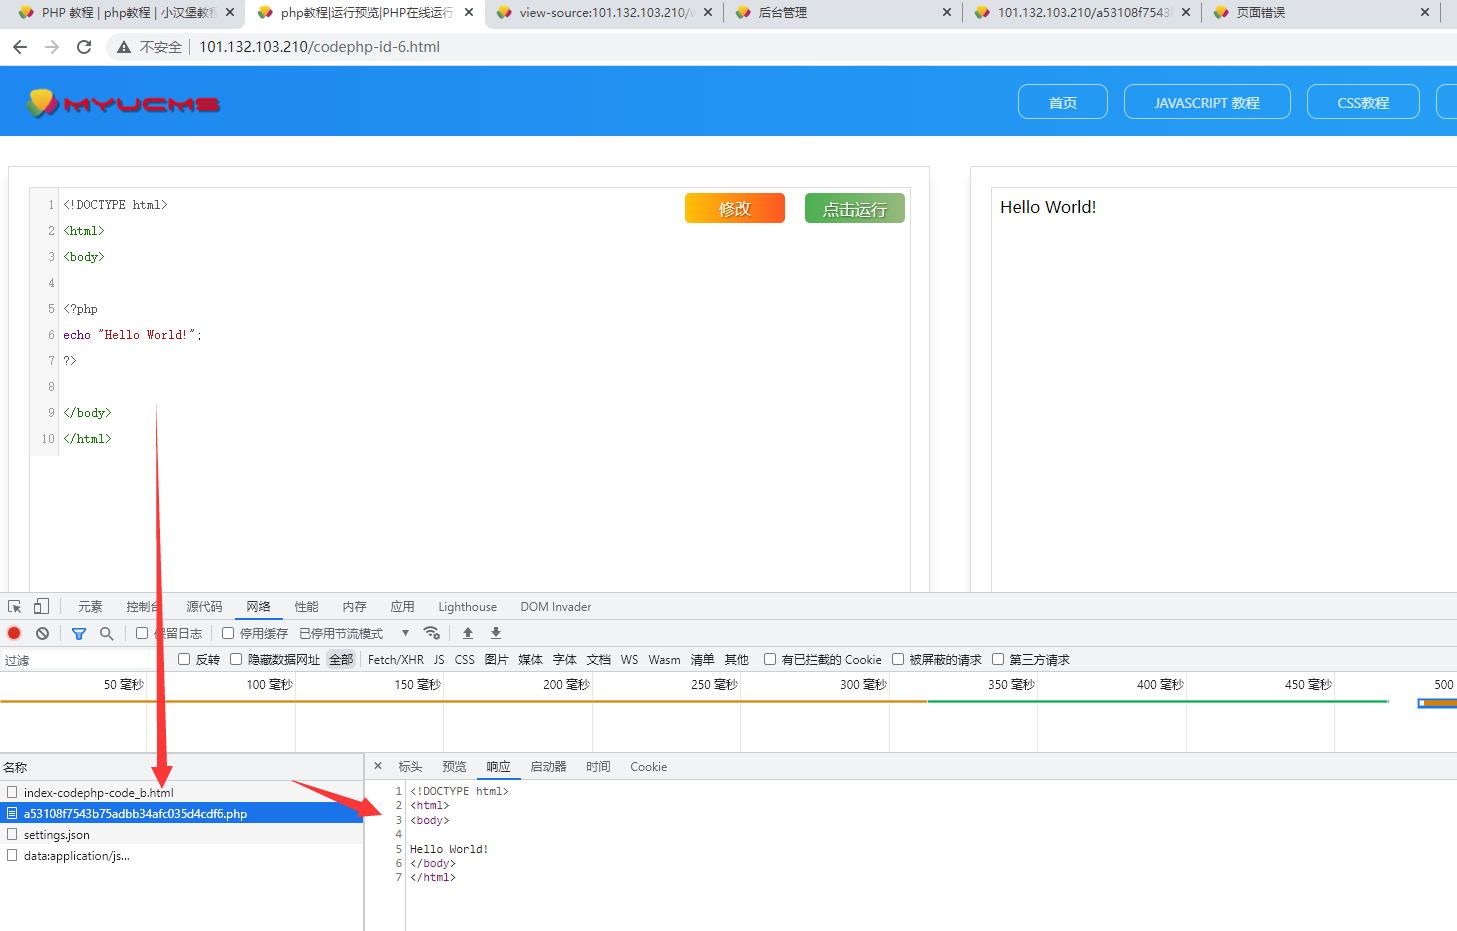Close the 页面错误 browser tab
This screenshot has width=1457, height=931.
[1425, 12]
